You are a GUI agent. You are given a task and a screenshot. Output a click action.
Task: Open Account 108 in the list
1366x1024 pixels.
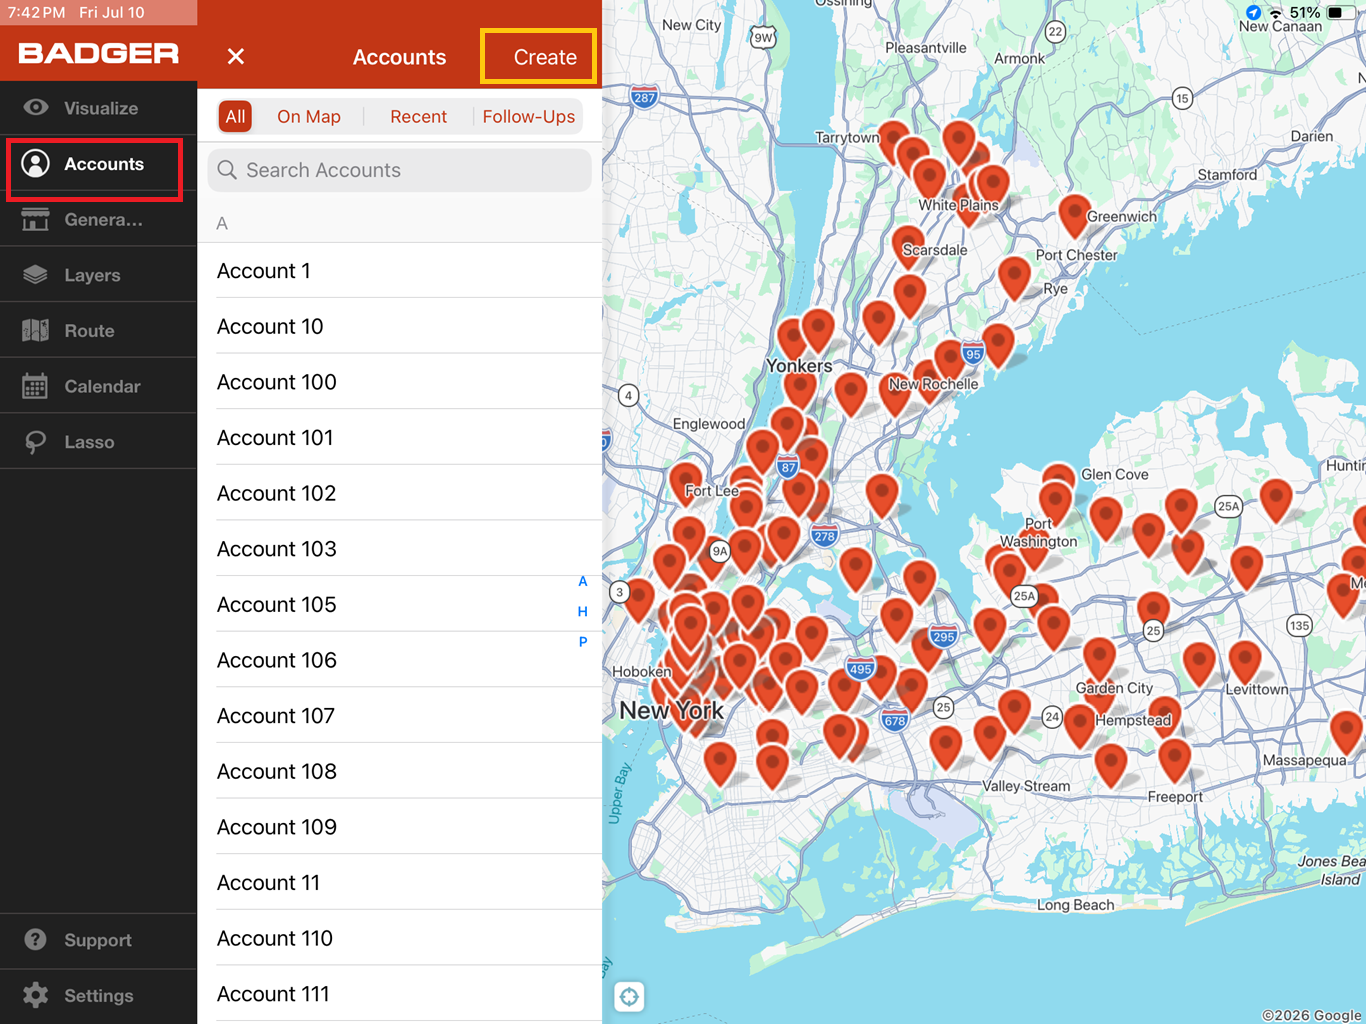click(x=400, y=772)
